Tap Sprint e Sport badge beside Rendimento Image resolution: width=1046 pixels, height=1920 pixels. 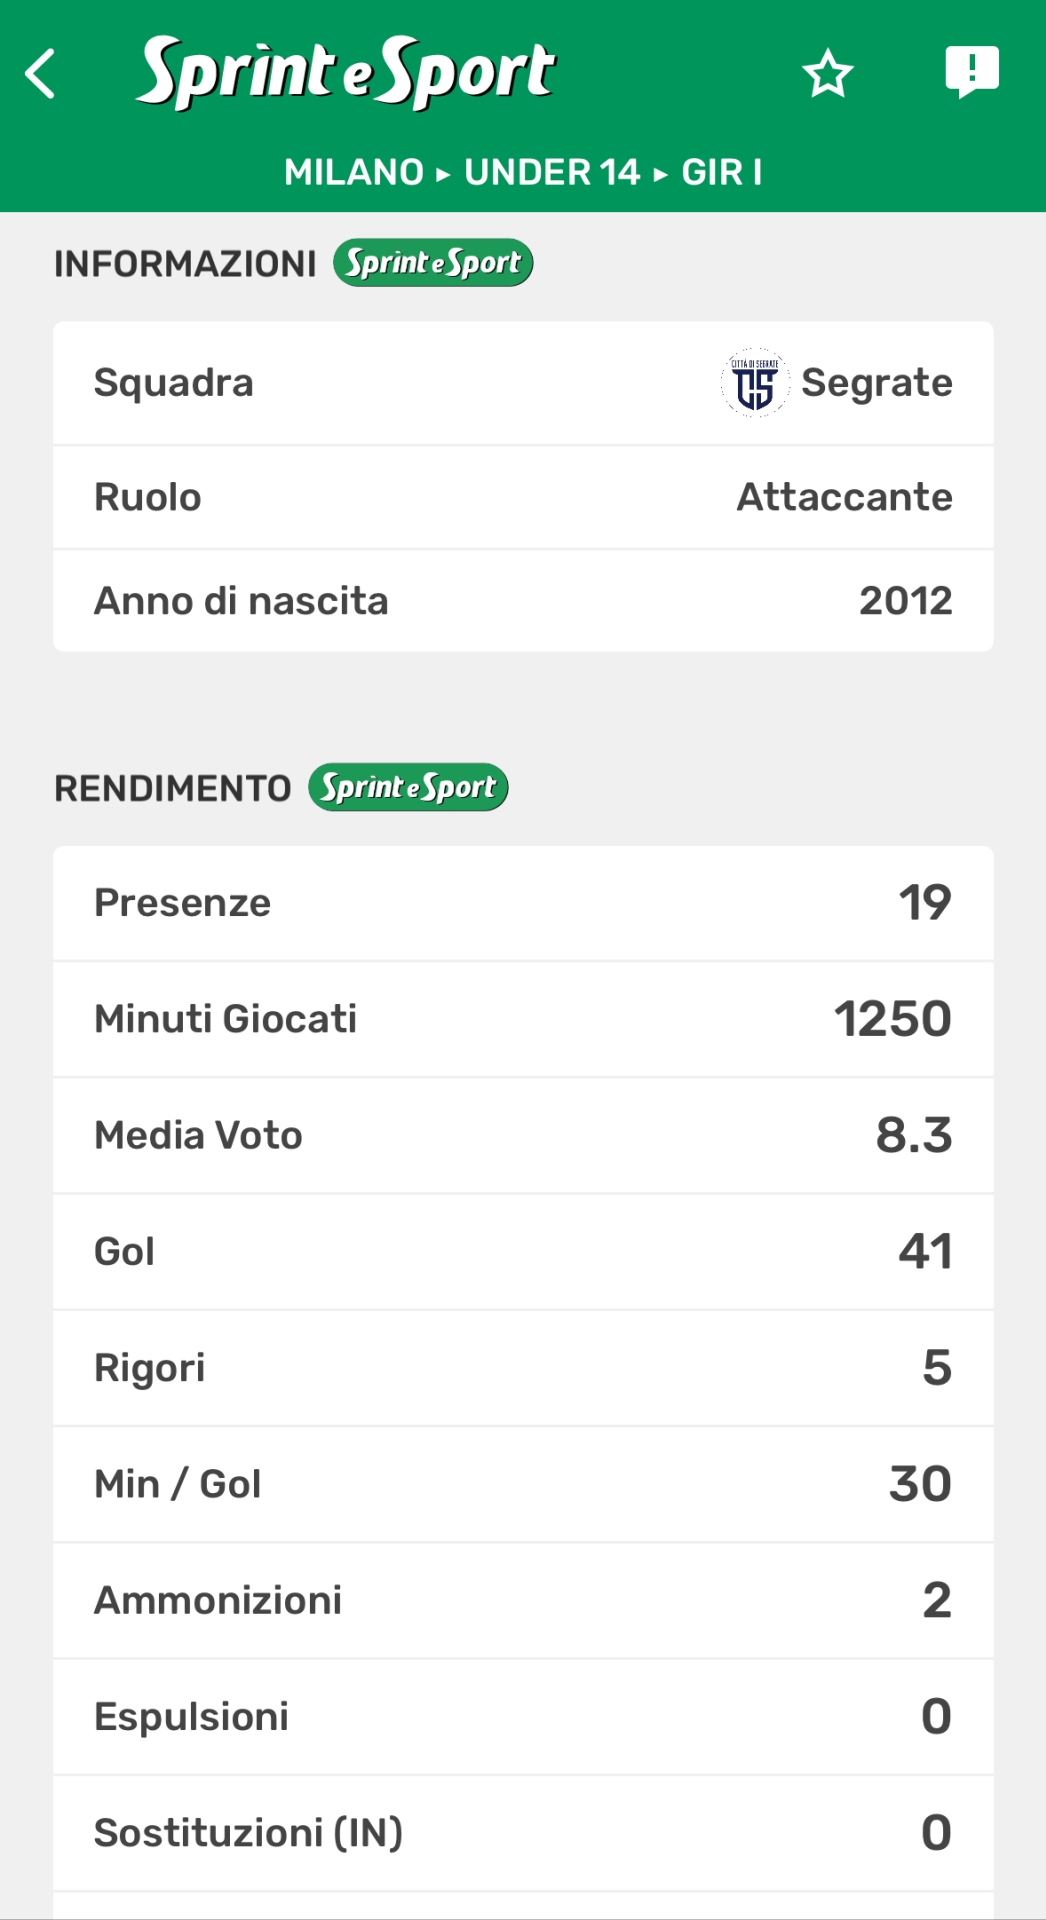(x=408, y=788)
